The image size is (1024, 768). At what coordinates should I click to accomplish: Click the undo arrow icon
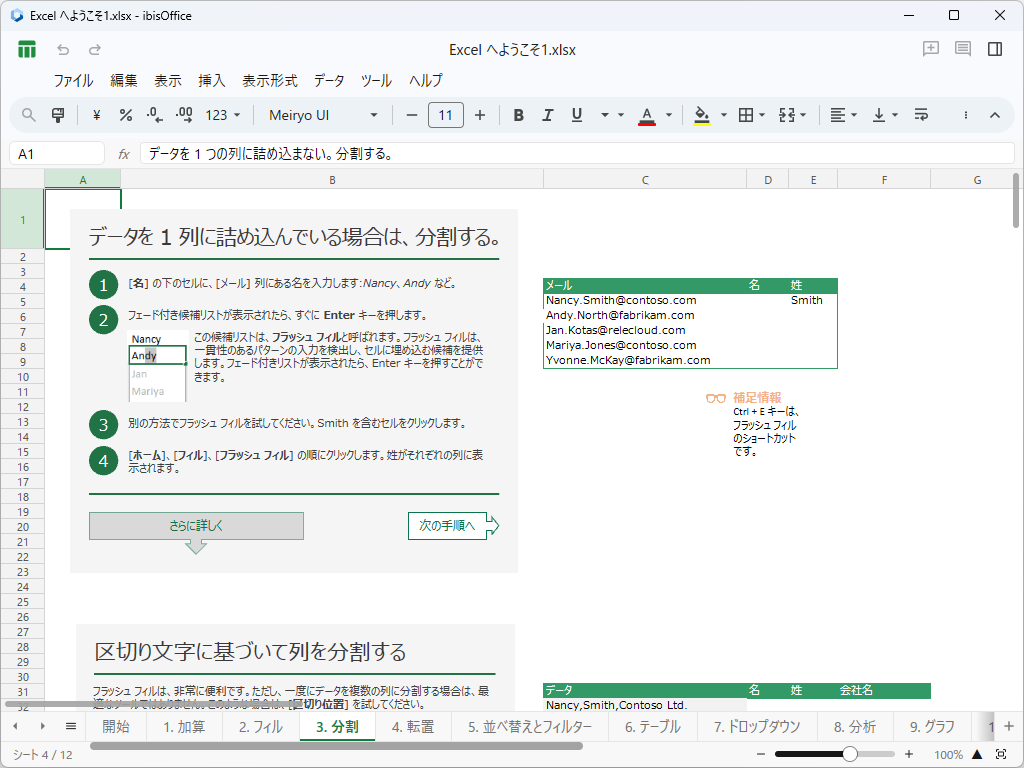63,50
